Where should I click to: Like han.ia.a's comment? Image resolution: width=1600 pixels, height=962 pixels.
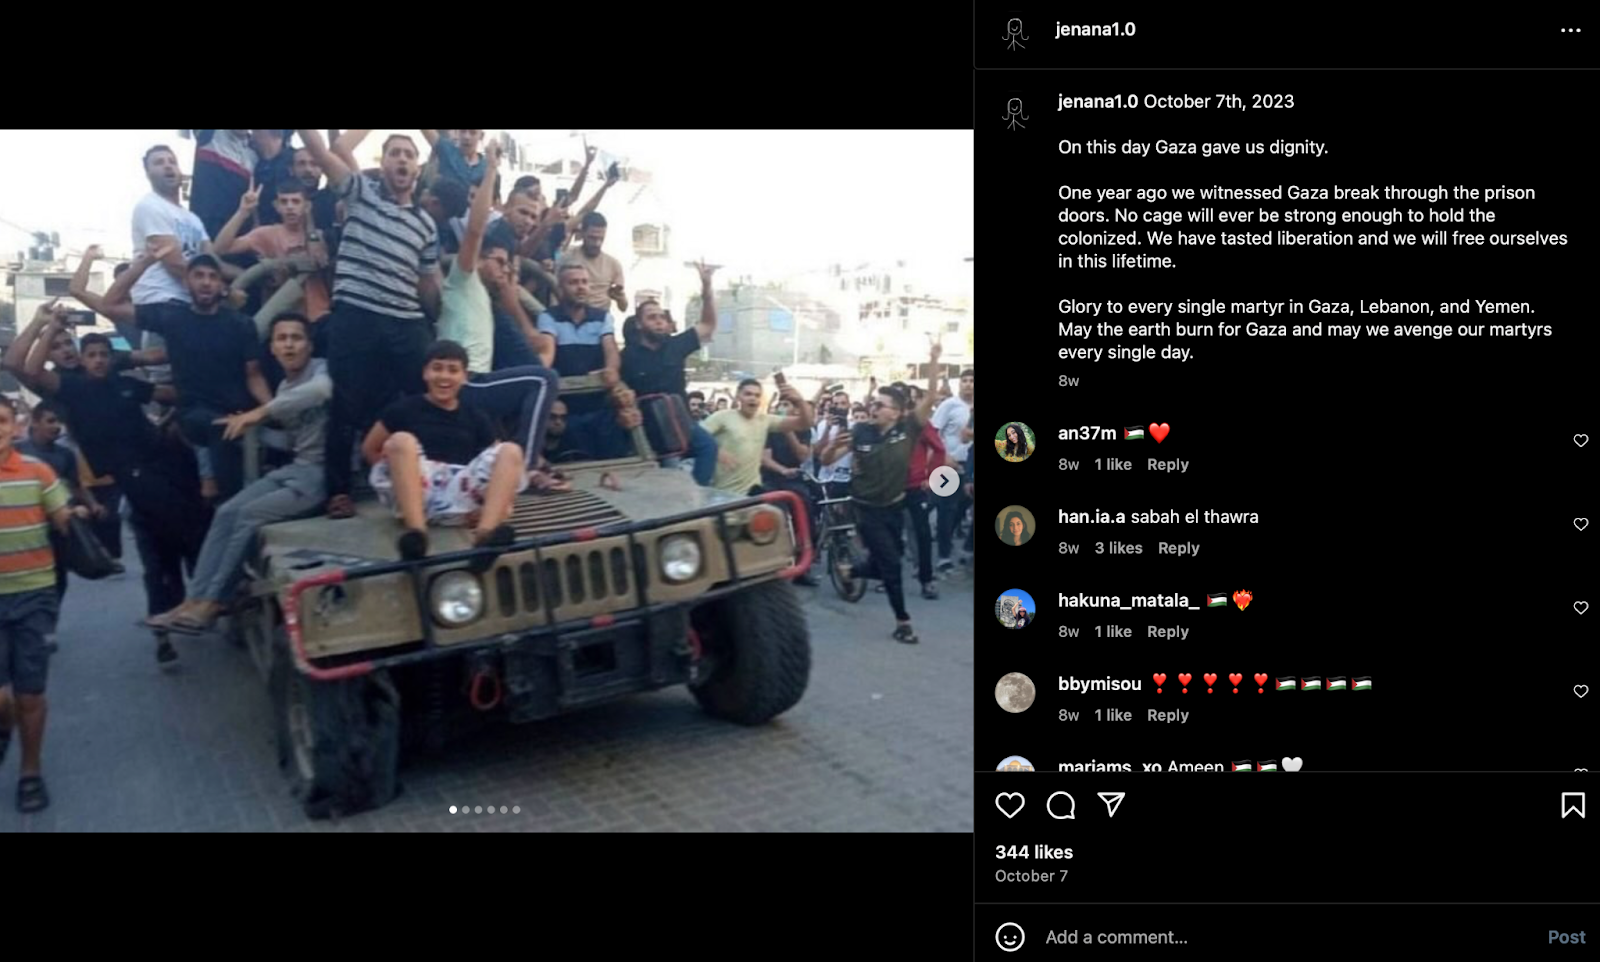tap(1581, 524)
